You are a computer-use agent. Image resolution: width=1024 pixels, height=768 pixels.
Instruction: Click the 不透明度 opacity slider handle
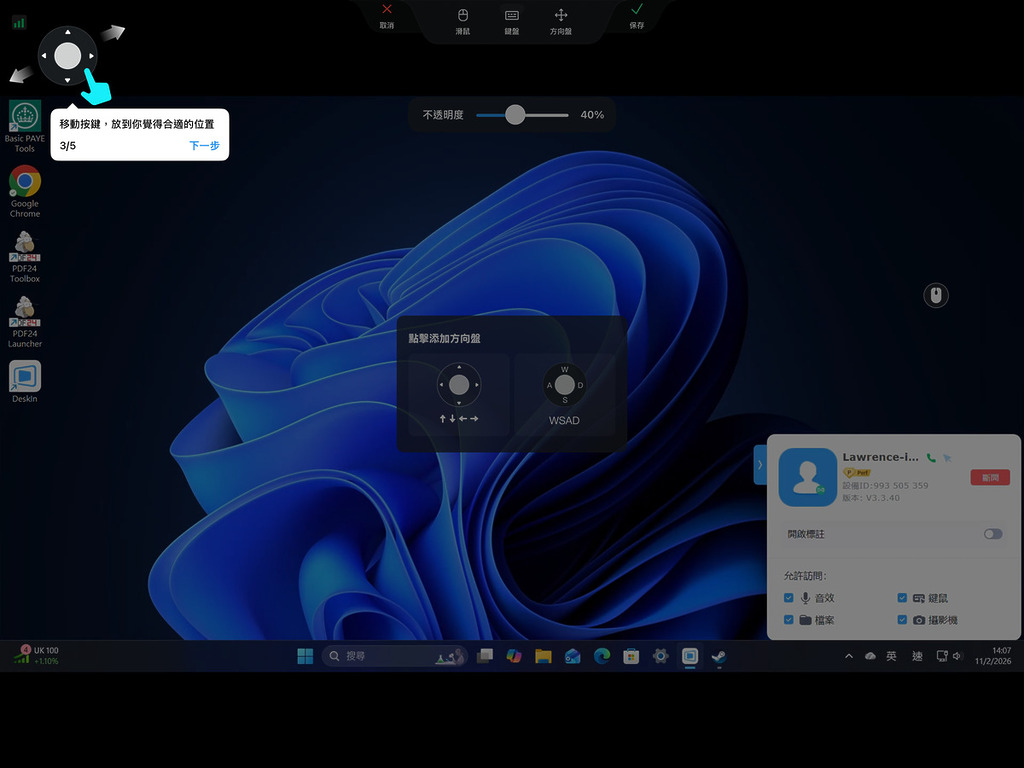click(x=515, y=115)
